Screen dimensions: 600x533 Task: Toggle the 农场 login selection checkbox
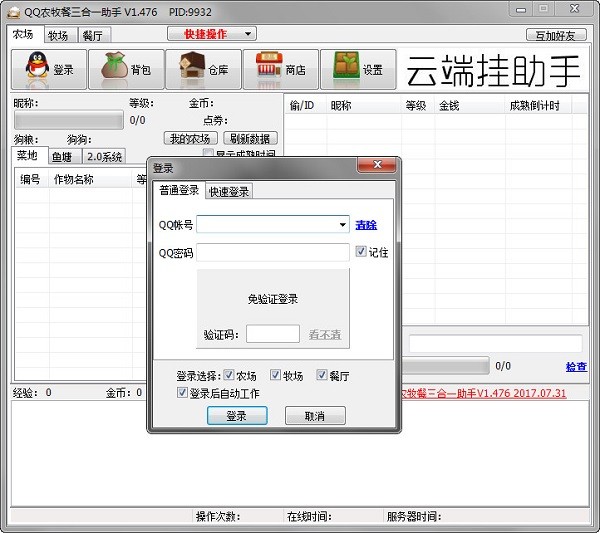coord(229,375)
